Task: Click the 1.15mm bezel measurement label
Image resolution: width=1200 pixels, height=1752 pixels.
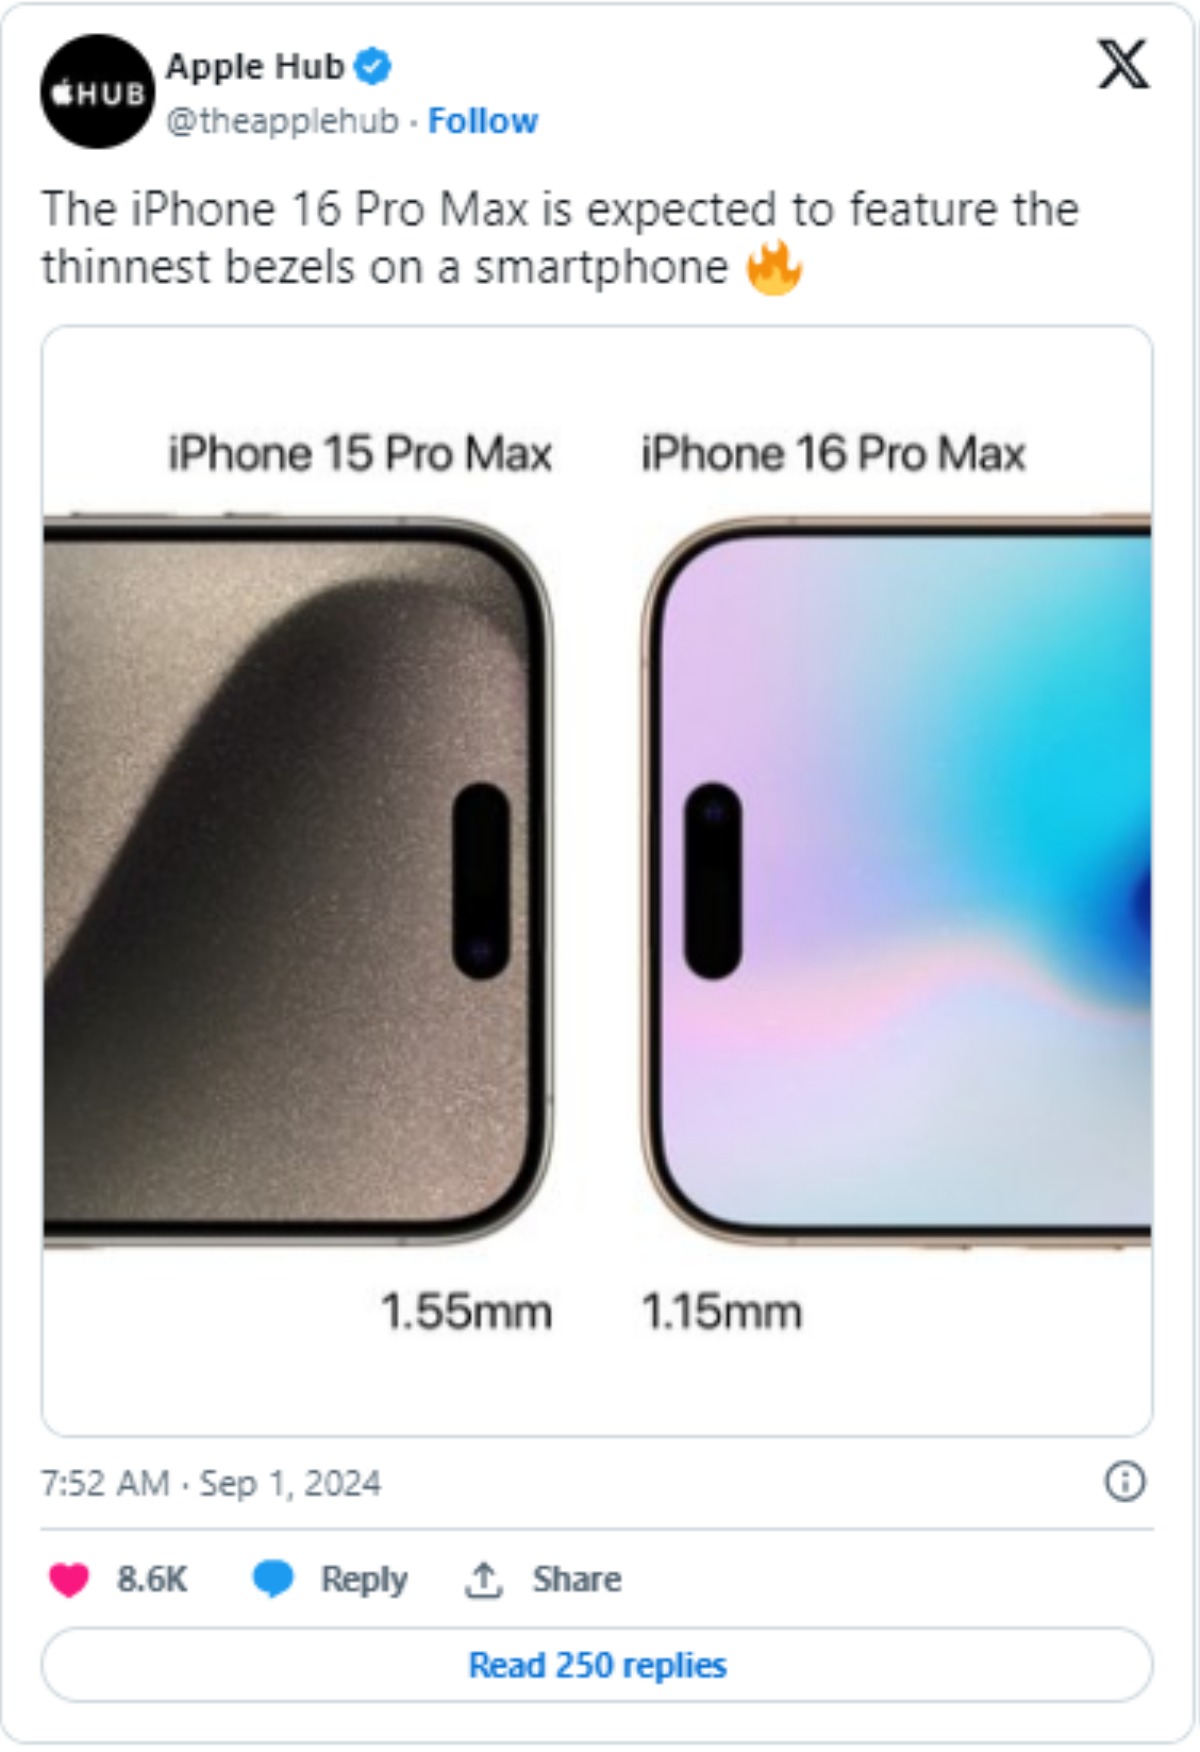Action: 721,1311
